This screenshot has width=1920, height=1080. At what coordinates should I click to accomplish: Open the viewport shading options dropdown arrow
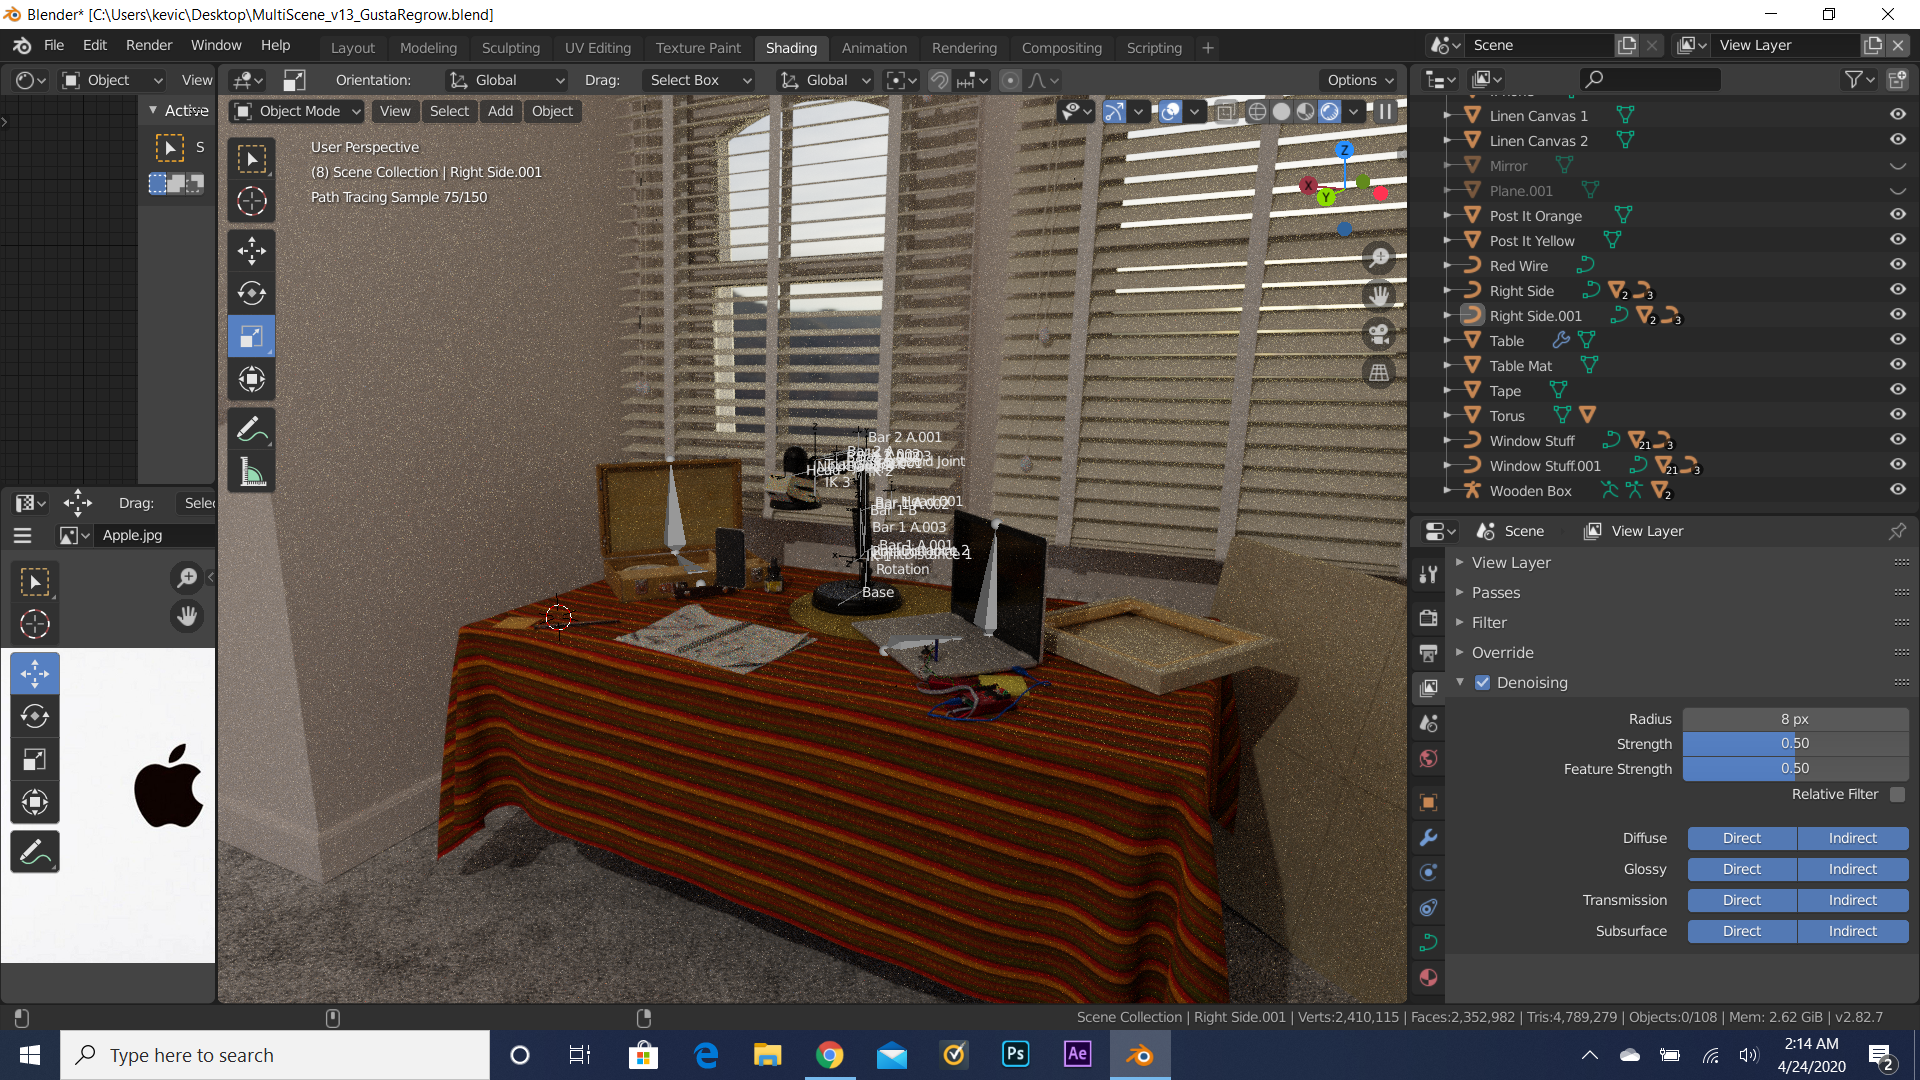[x=1353, y=111]
